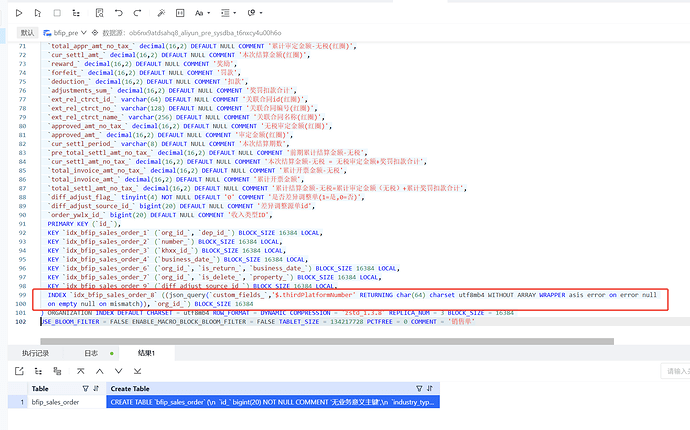
Task: Click the find in document icon
Action: (99, 13)
